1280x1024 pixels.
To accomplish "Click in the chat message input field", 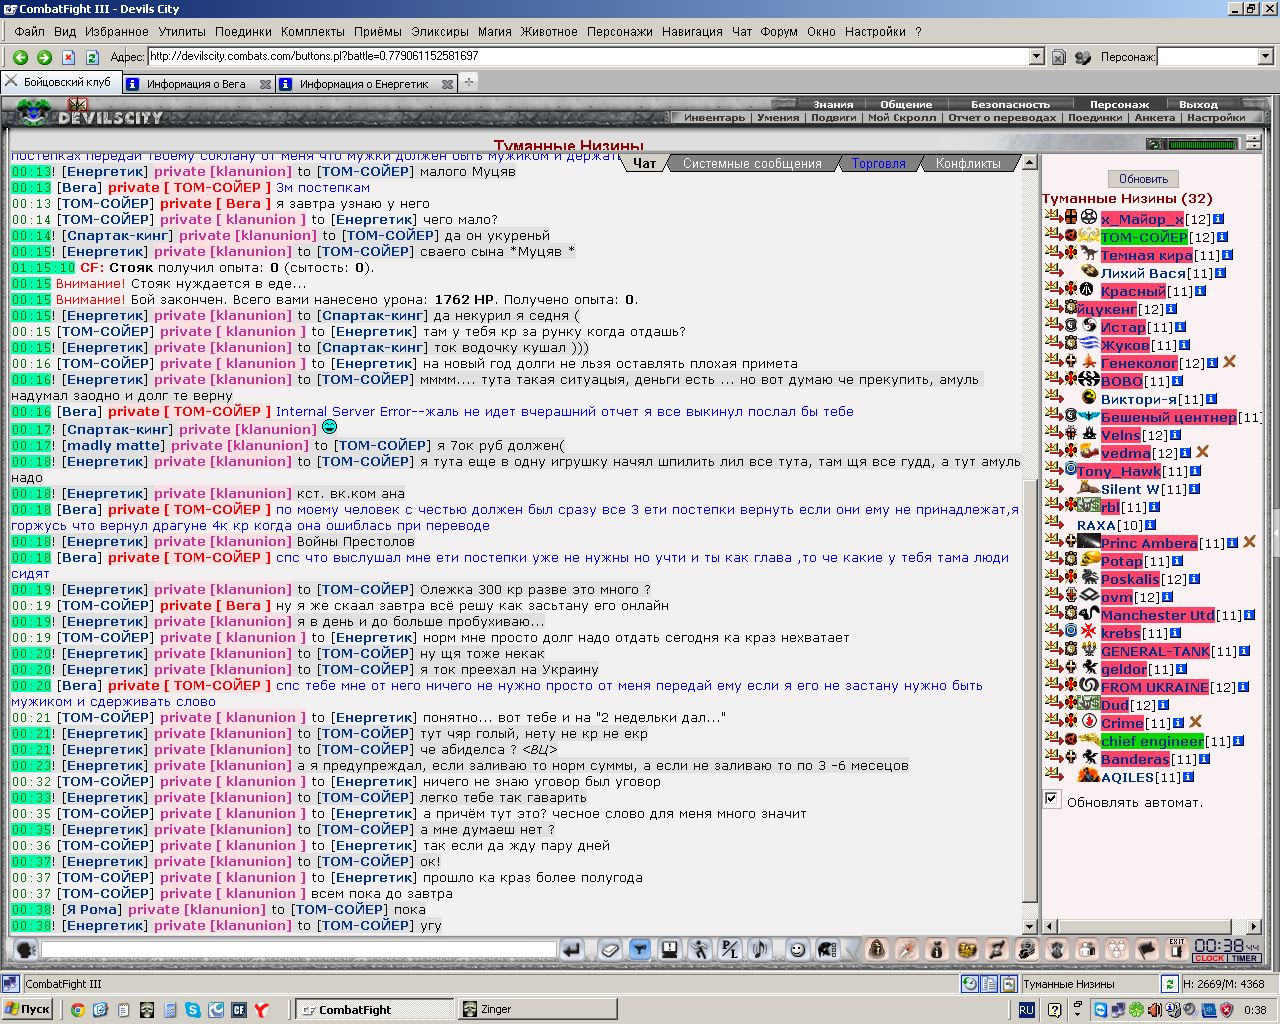I will [x=298, y=949].
